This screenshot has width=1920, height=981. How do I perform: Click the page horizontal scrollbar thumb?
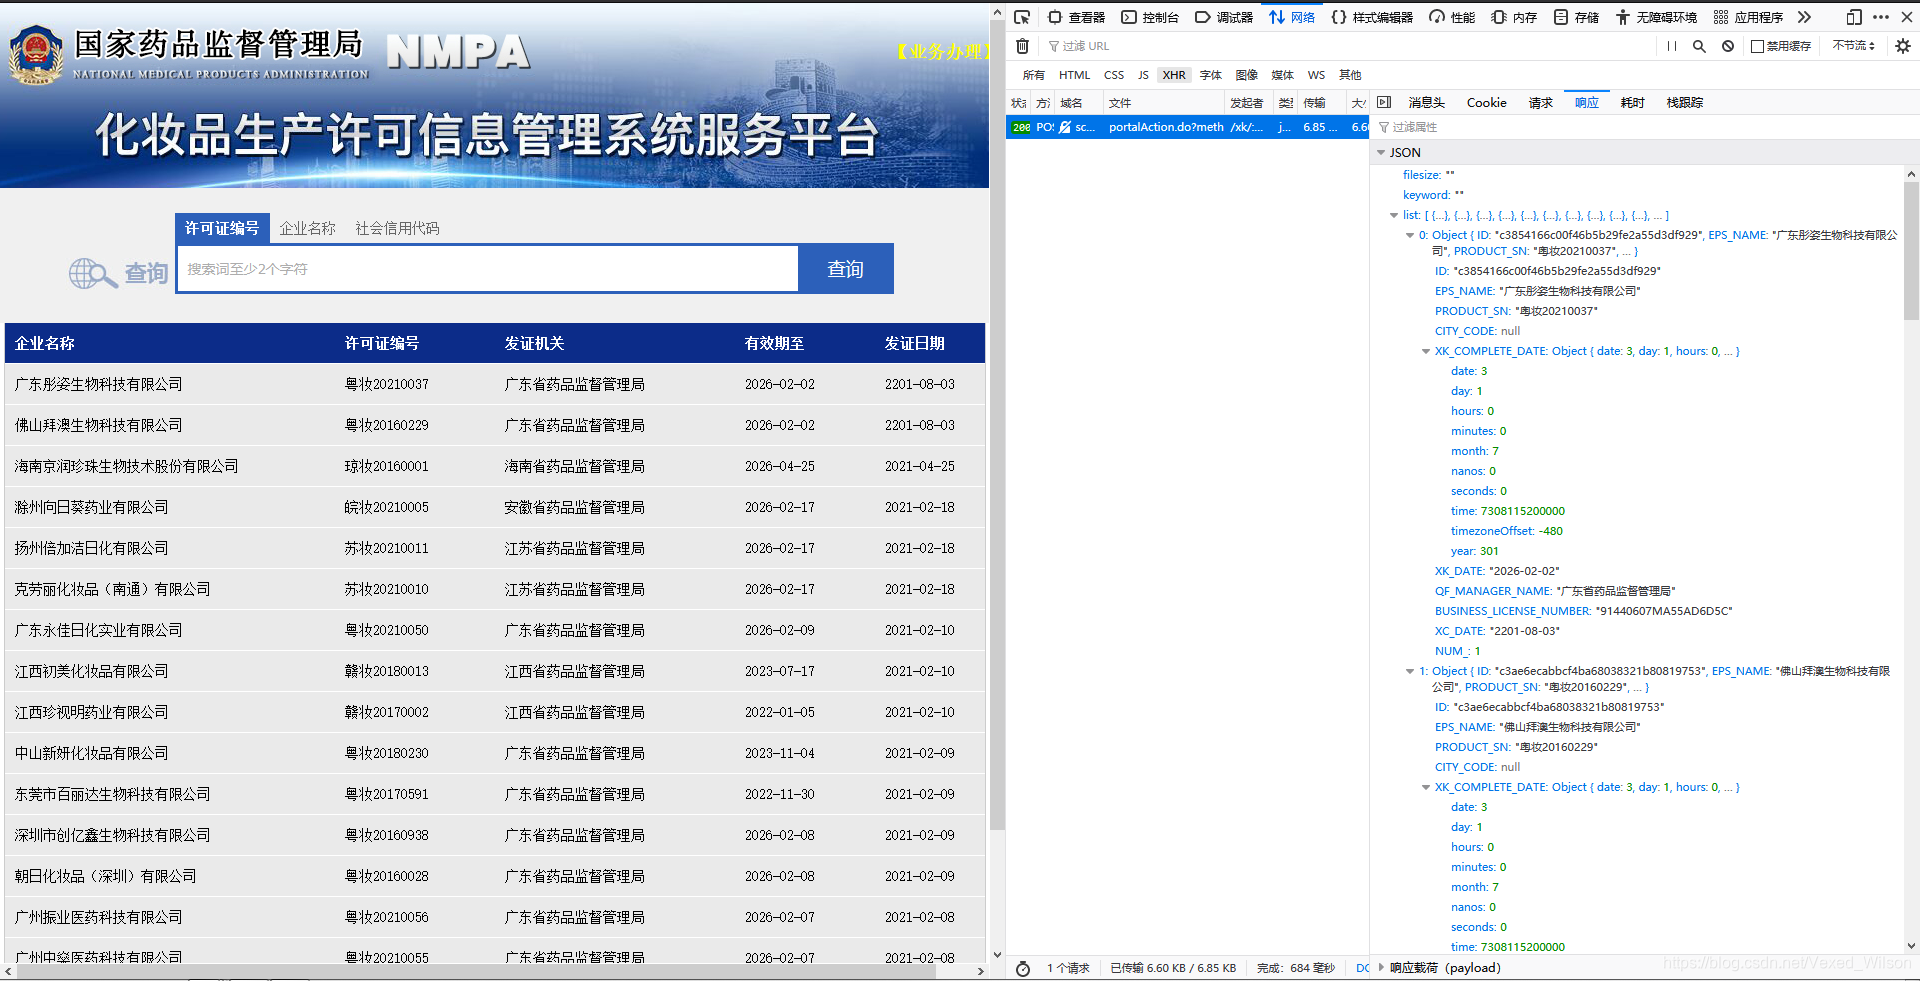(x=475, y=971)
